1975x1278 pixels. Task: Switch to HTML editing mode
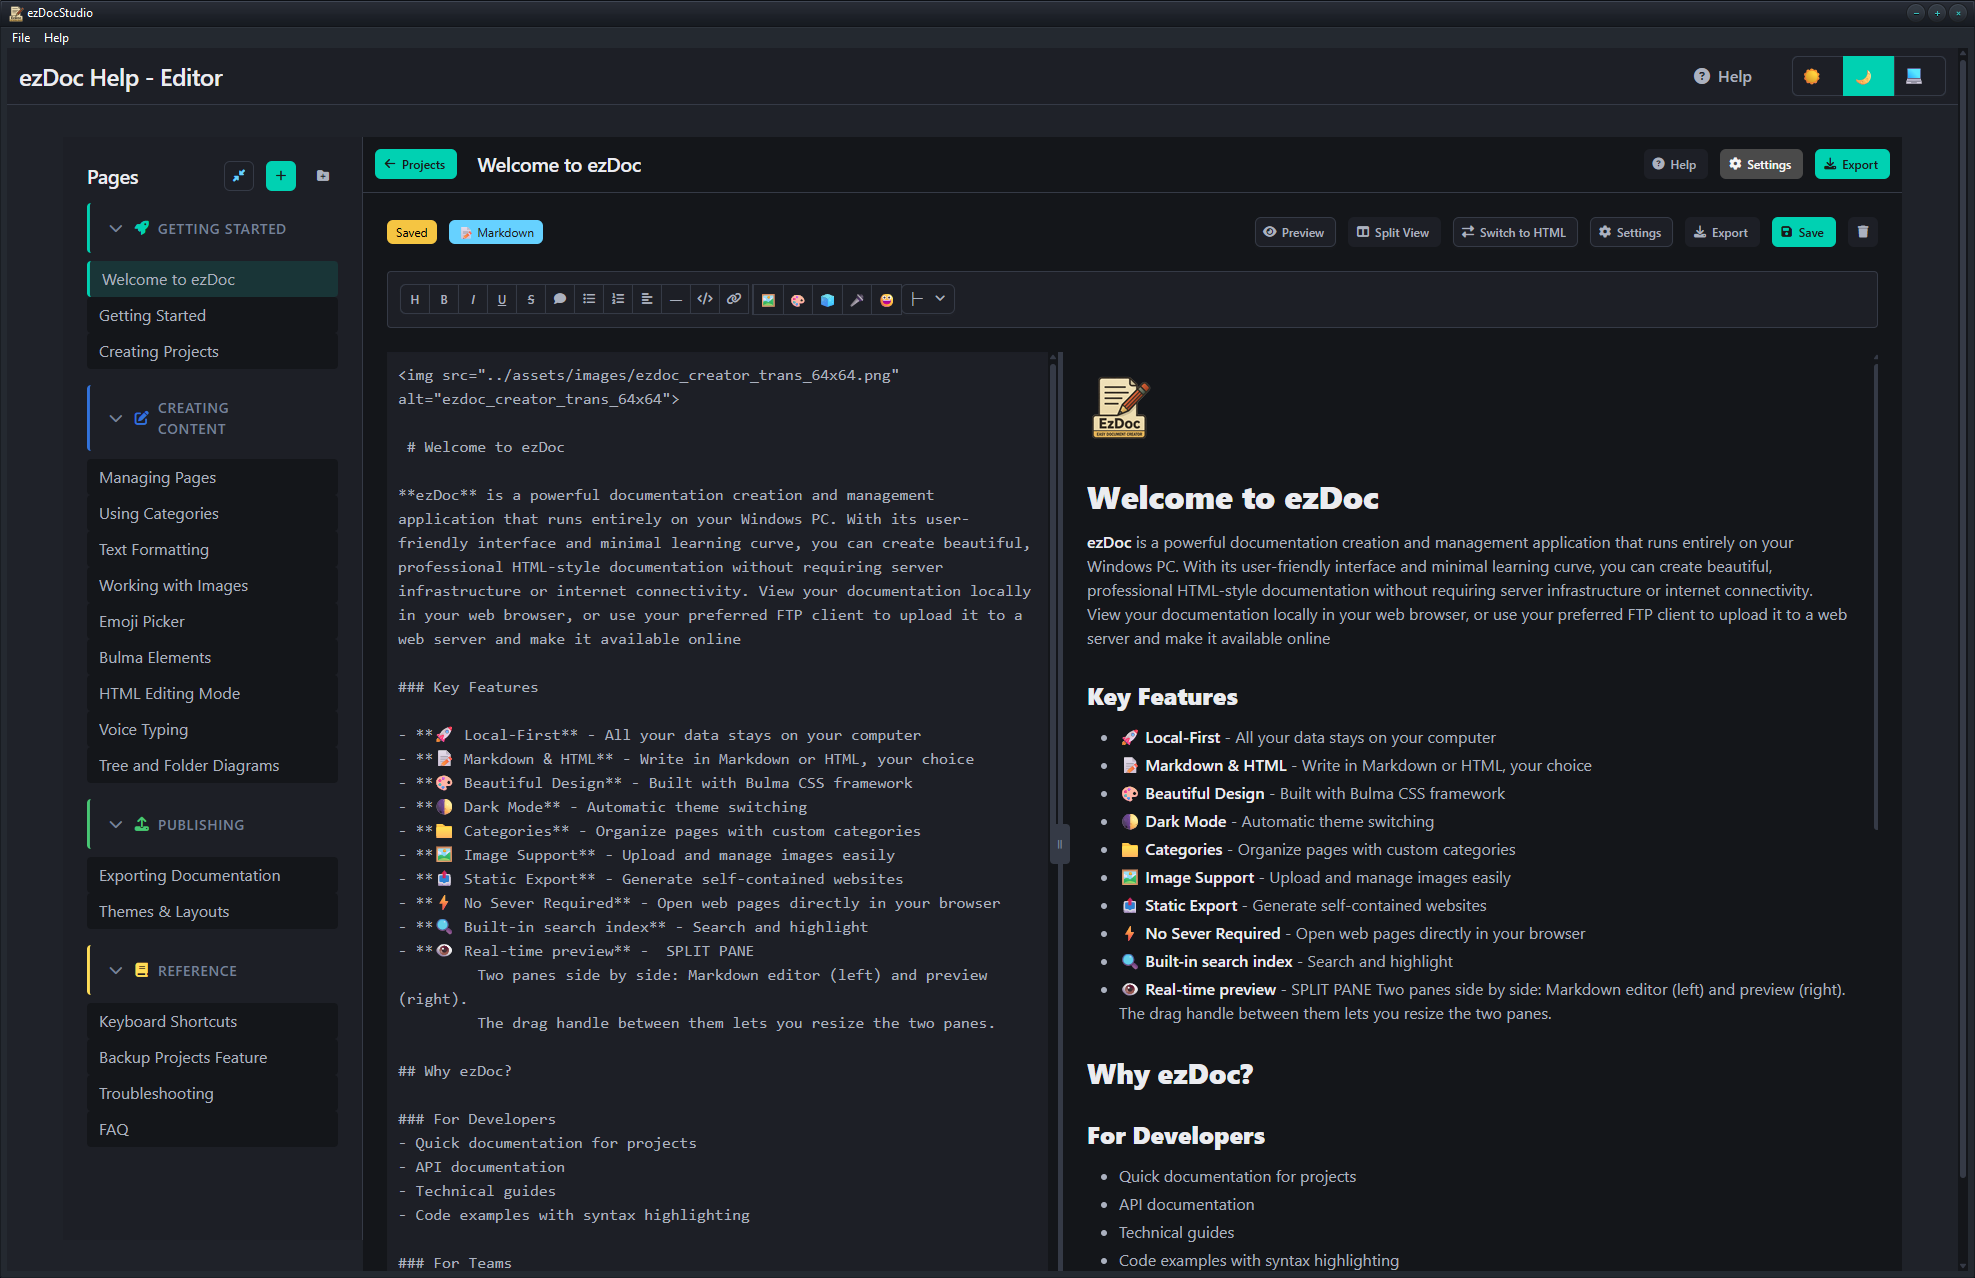(x=1514, y=232)
